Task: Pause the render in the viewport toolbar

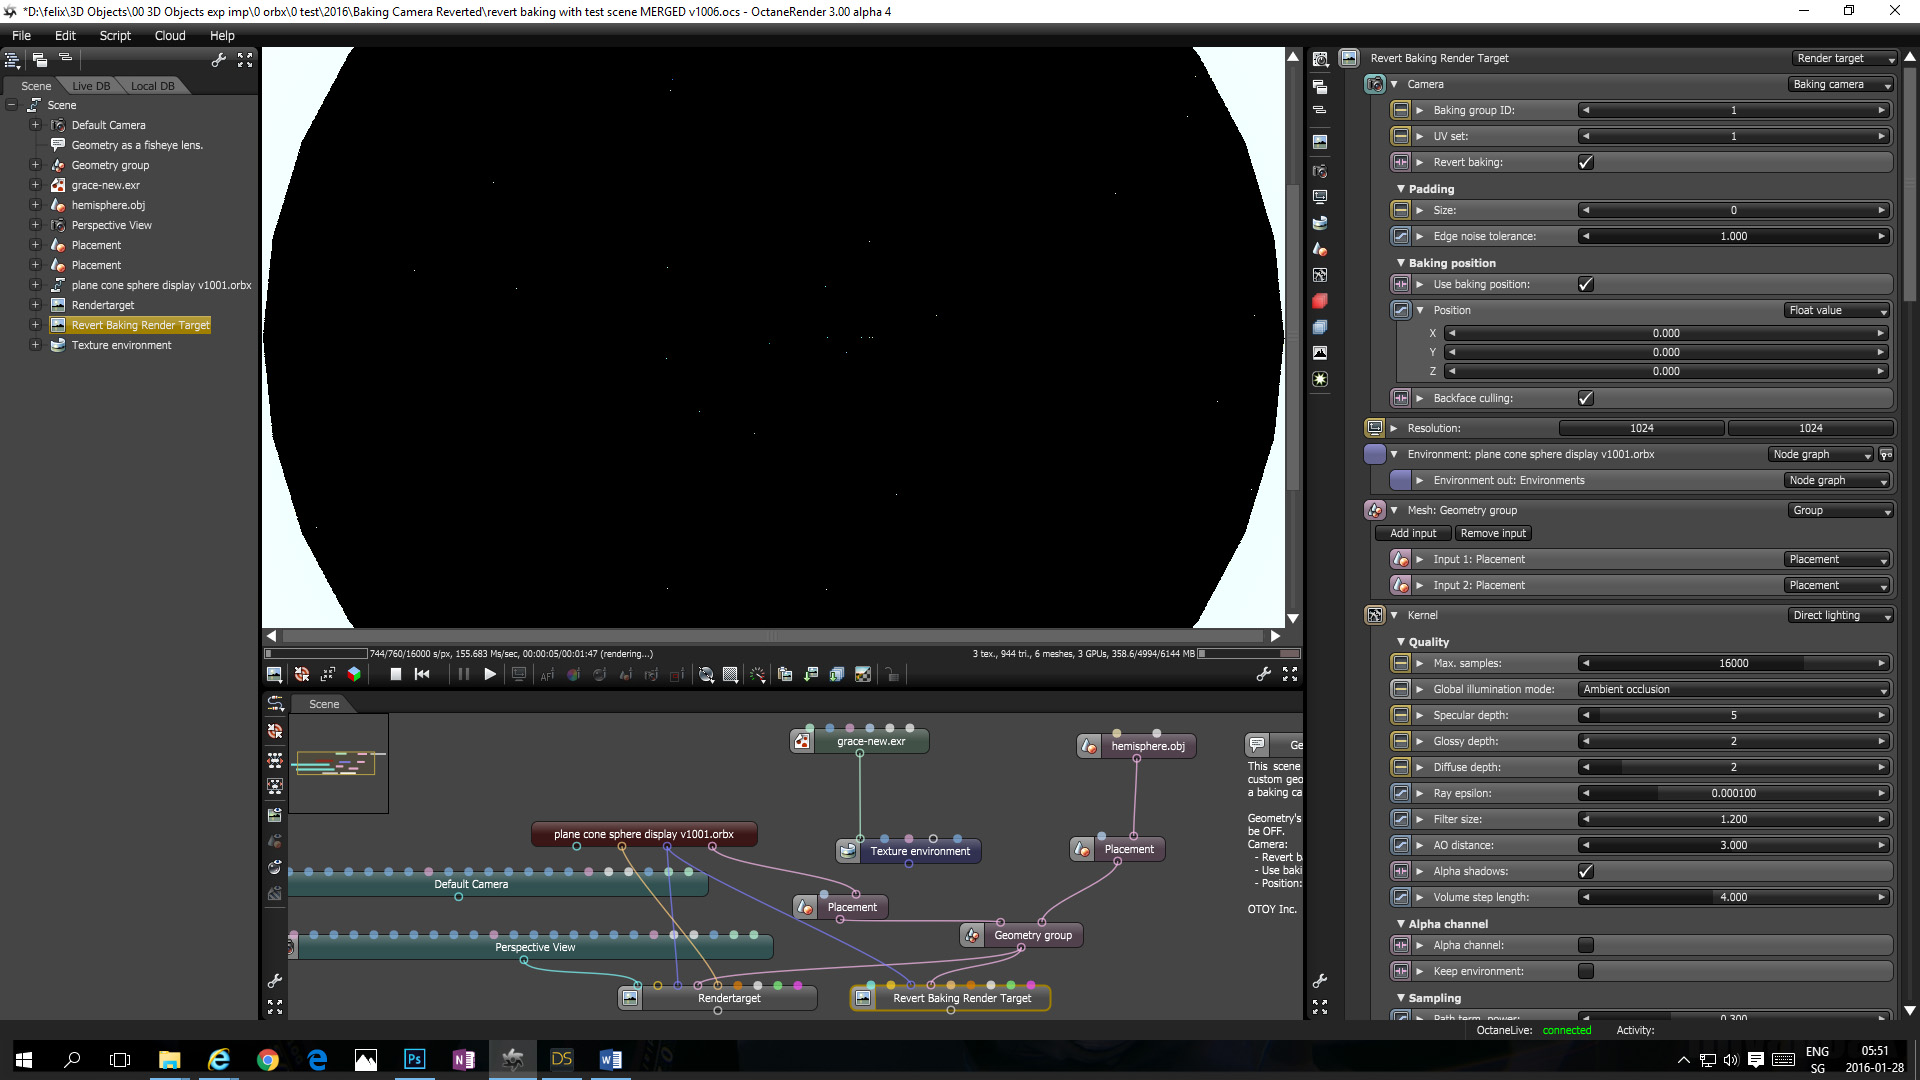Action: point(463,675)
